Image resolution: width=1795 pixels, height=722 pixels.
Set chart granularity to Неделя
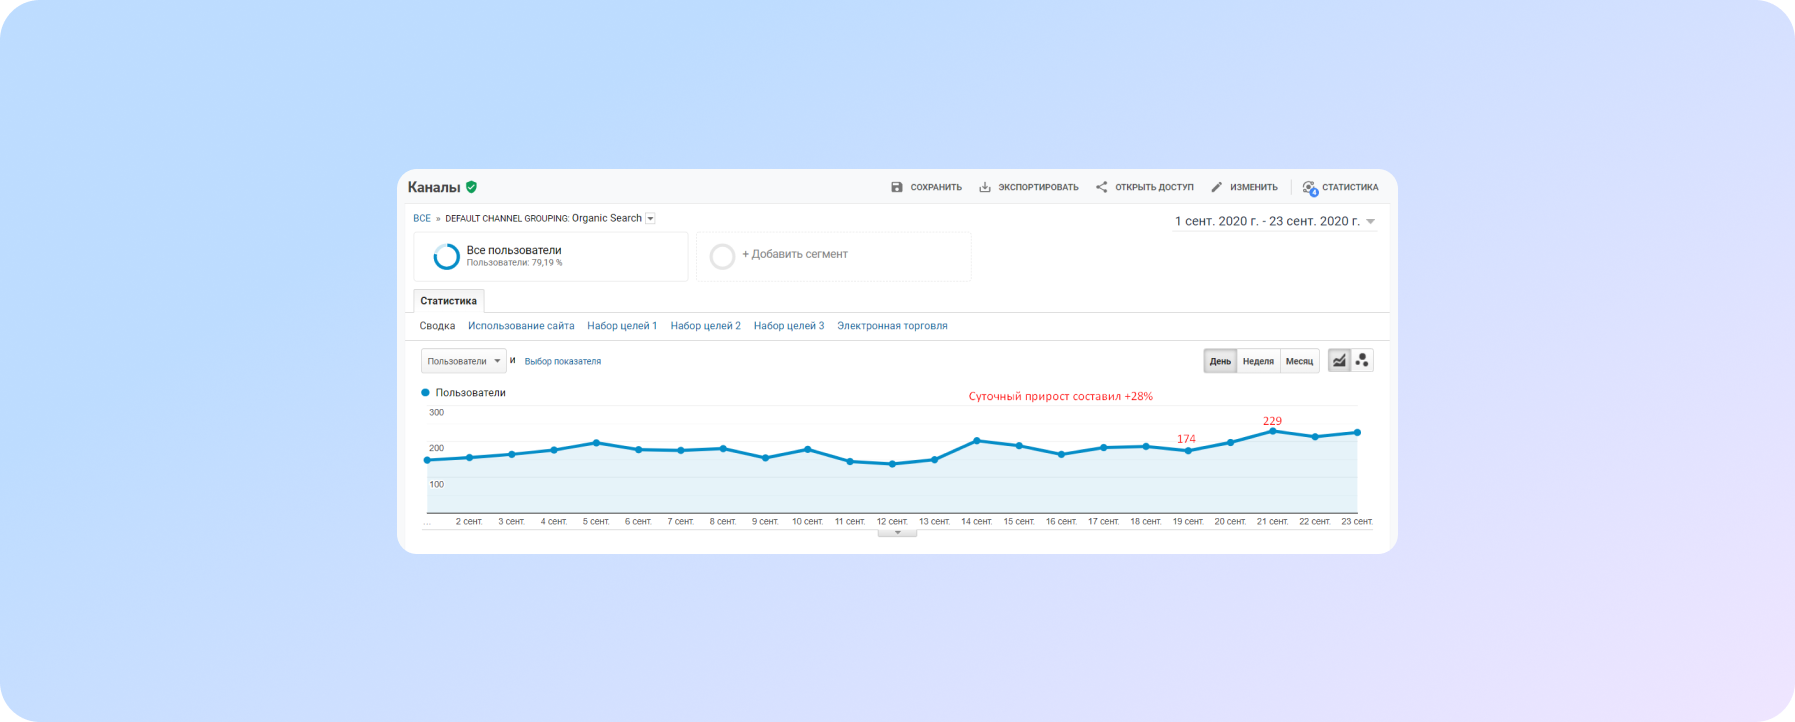[x=1258, y=361]
